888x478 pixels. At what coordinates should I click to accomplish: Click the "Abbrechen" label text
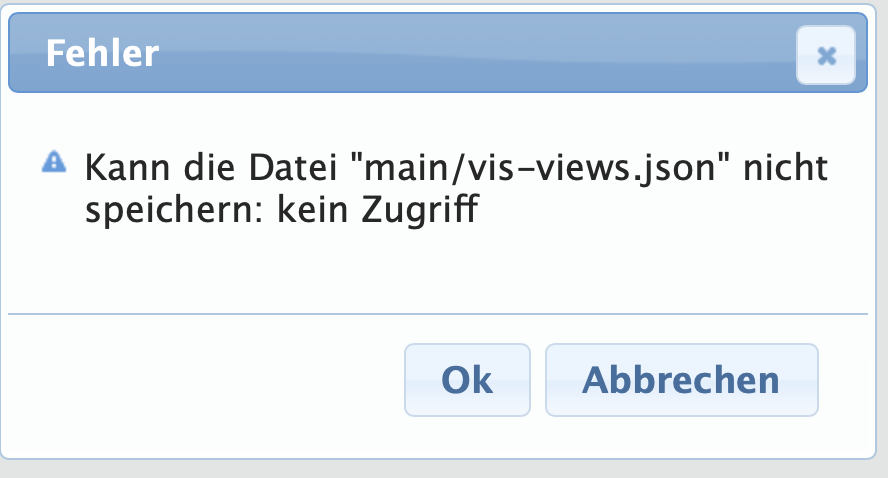(x=681, y=380)
